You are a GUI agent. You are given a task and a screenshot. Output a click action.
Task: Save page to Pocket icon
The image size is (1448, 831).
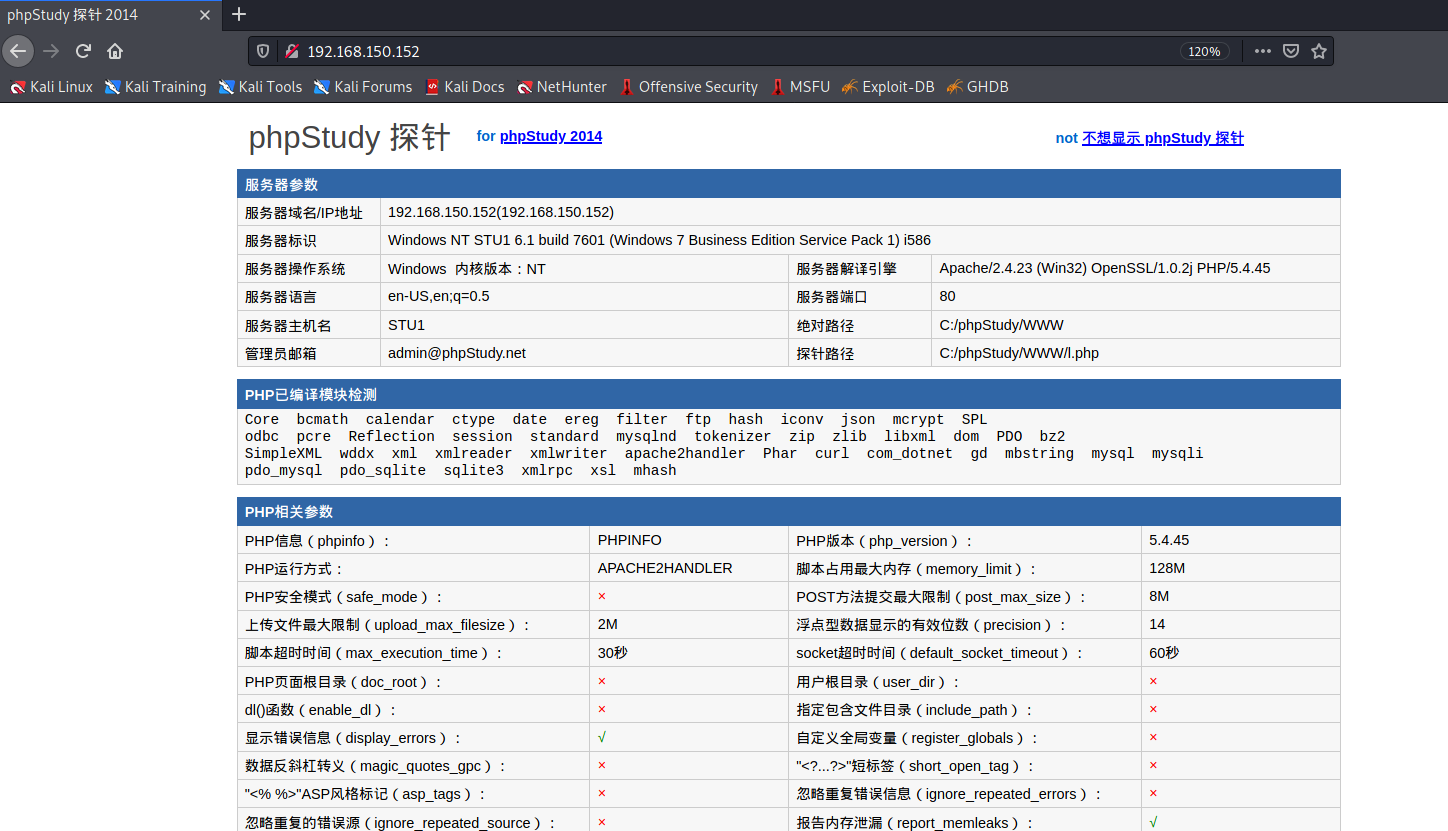pyautogui.click(x=1291, y=51)
